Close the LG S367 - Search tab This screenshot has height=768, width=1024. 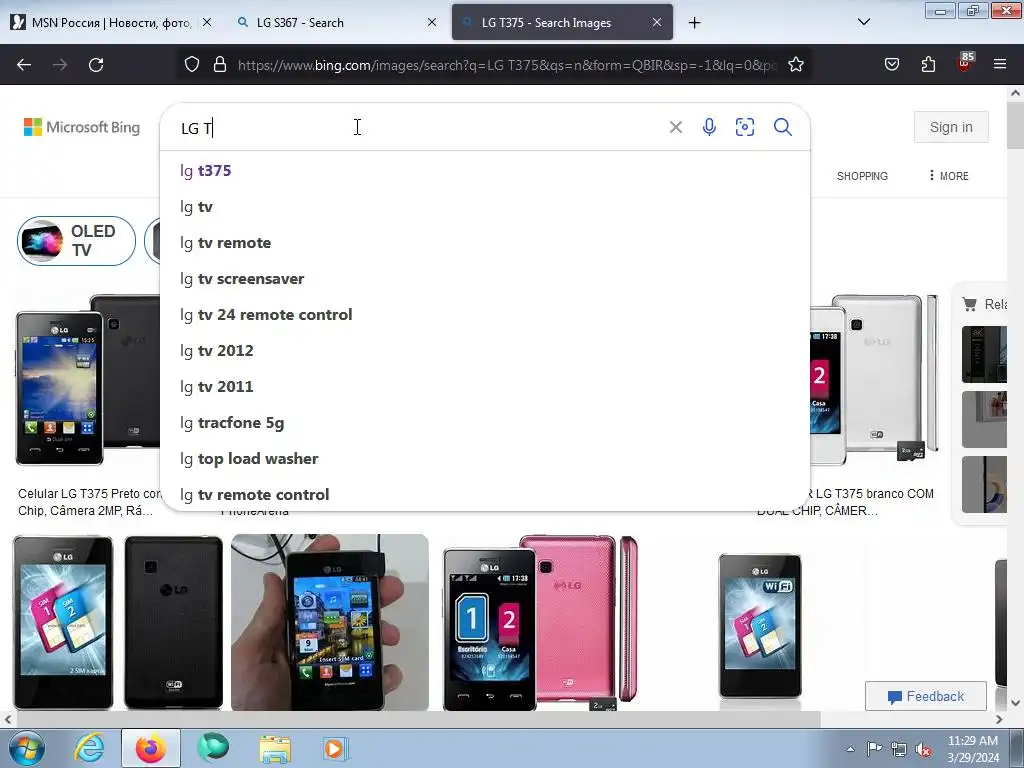(432, 22)
